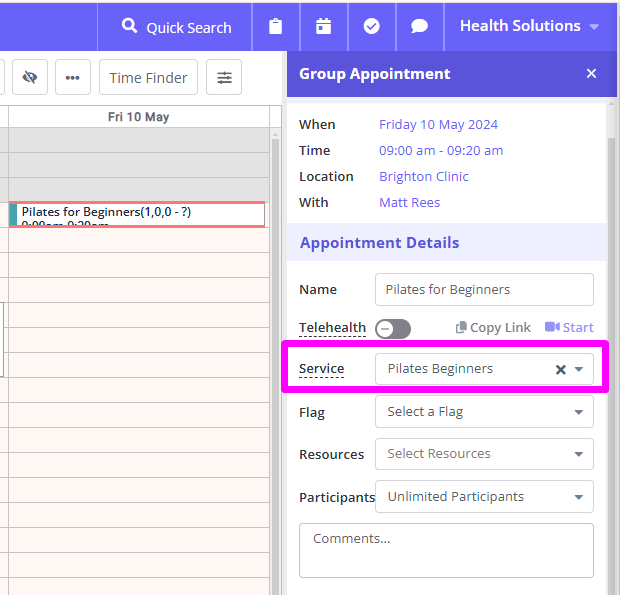This screenshot has height=595, width=620.
Task: Clear the Pilates Beginners service selection
Action: click(x=560, y=370)
